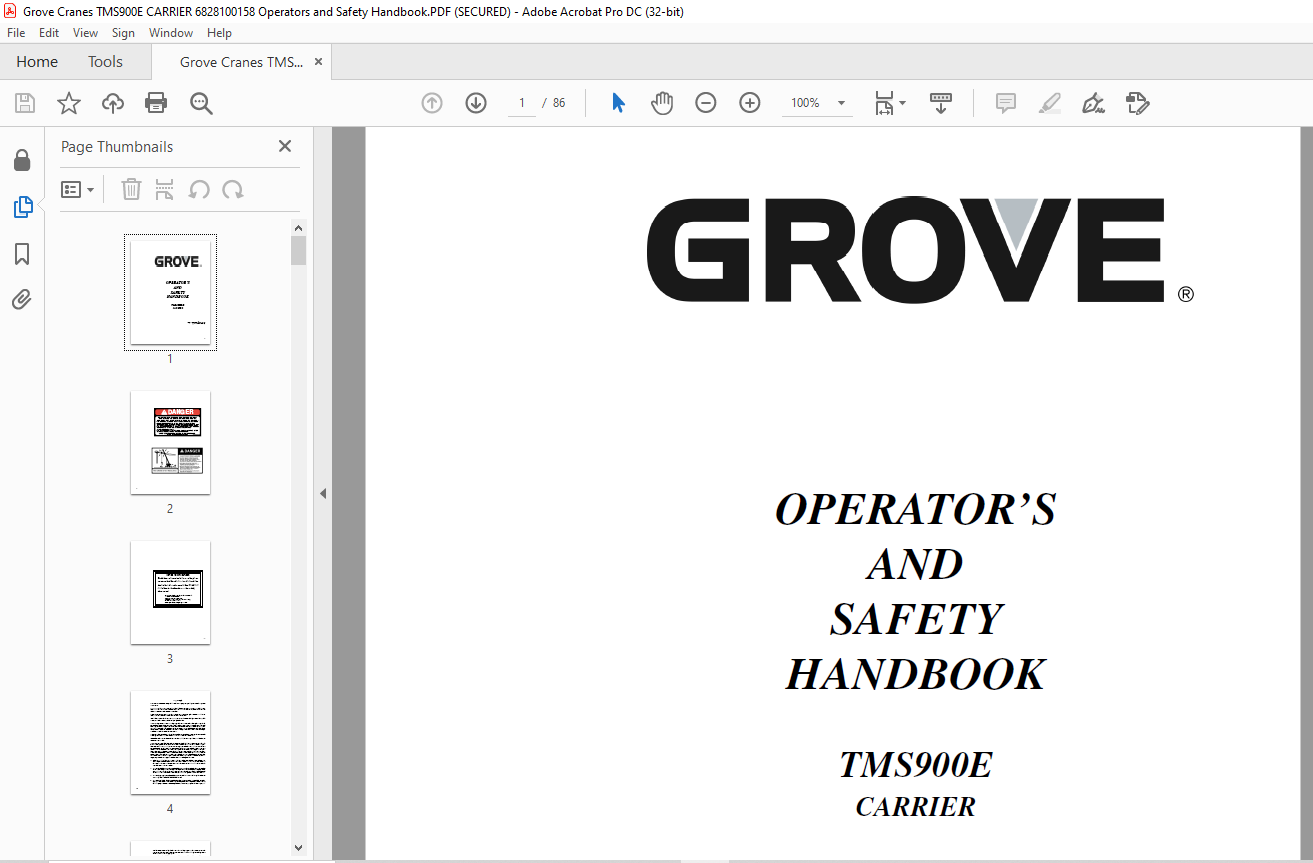This screenshot has height=863, width=1313.
Task: Click thumbnails scrollbar up arrow
Action: (298, 226)
